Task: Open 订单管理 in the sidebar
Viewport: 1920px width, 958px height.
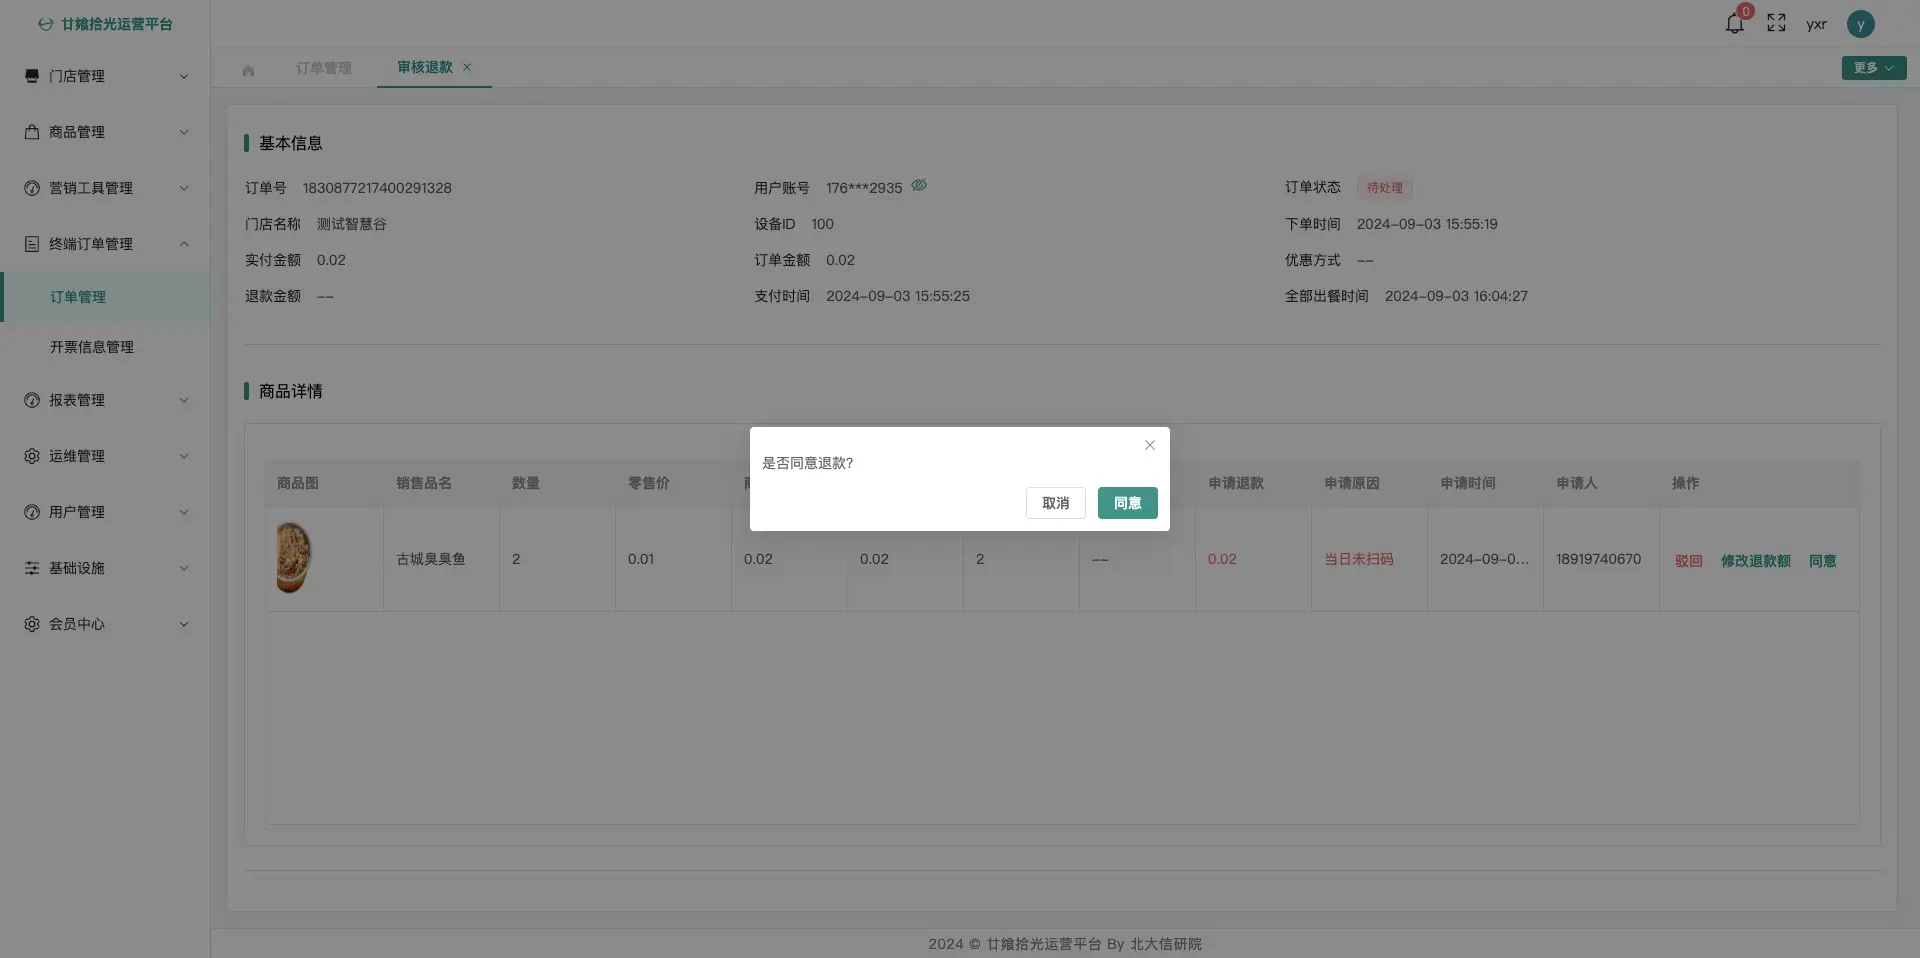Action: (x=105, y=297)
